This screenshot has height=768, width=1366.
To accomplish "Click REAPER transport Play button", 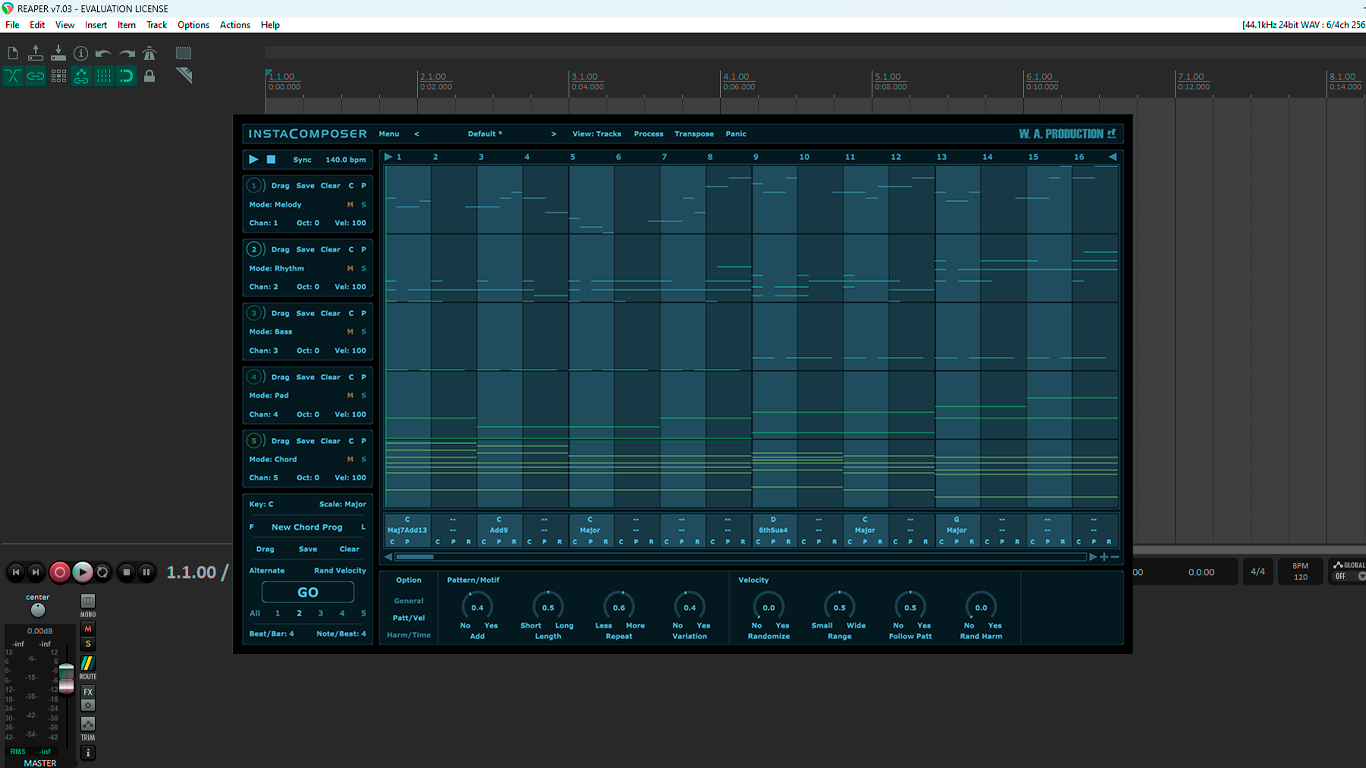I will pyautogui.click(x=82, y=572).
